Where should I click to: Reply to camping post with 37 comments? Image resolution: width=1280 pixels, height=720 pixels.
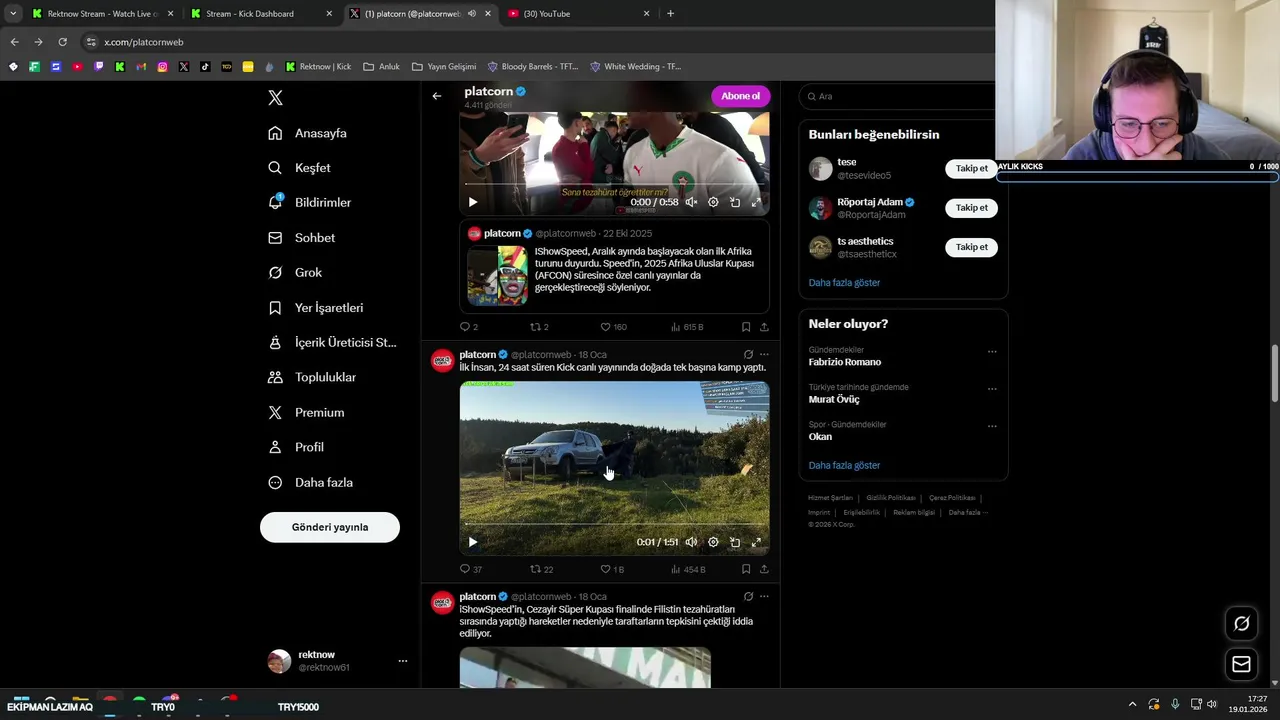tap(470, 569)
